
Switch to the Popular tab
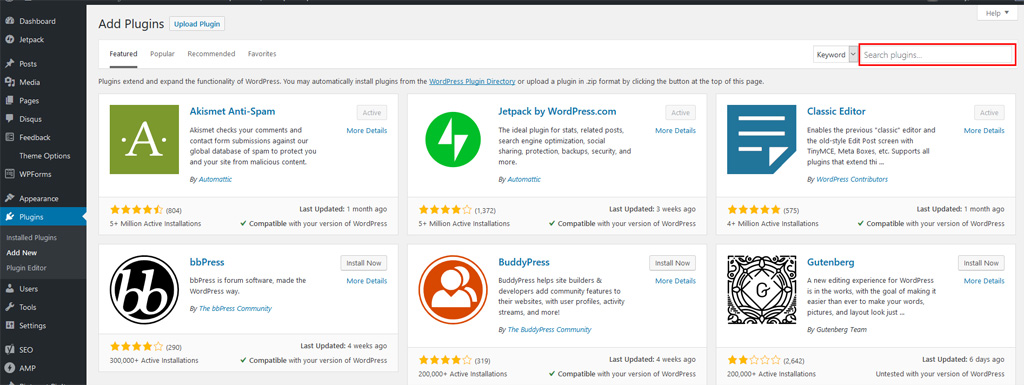[163, 54]
